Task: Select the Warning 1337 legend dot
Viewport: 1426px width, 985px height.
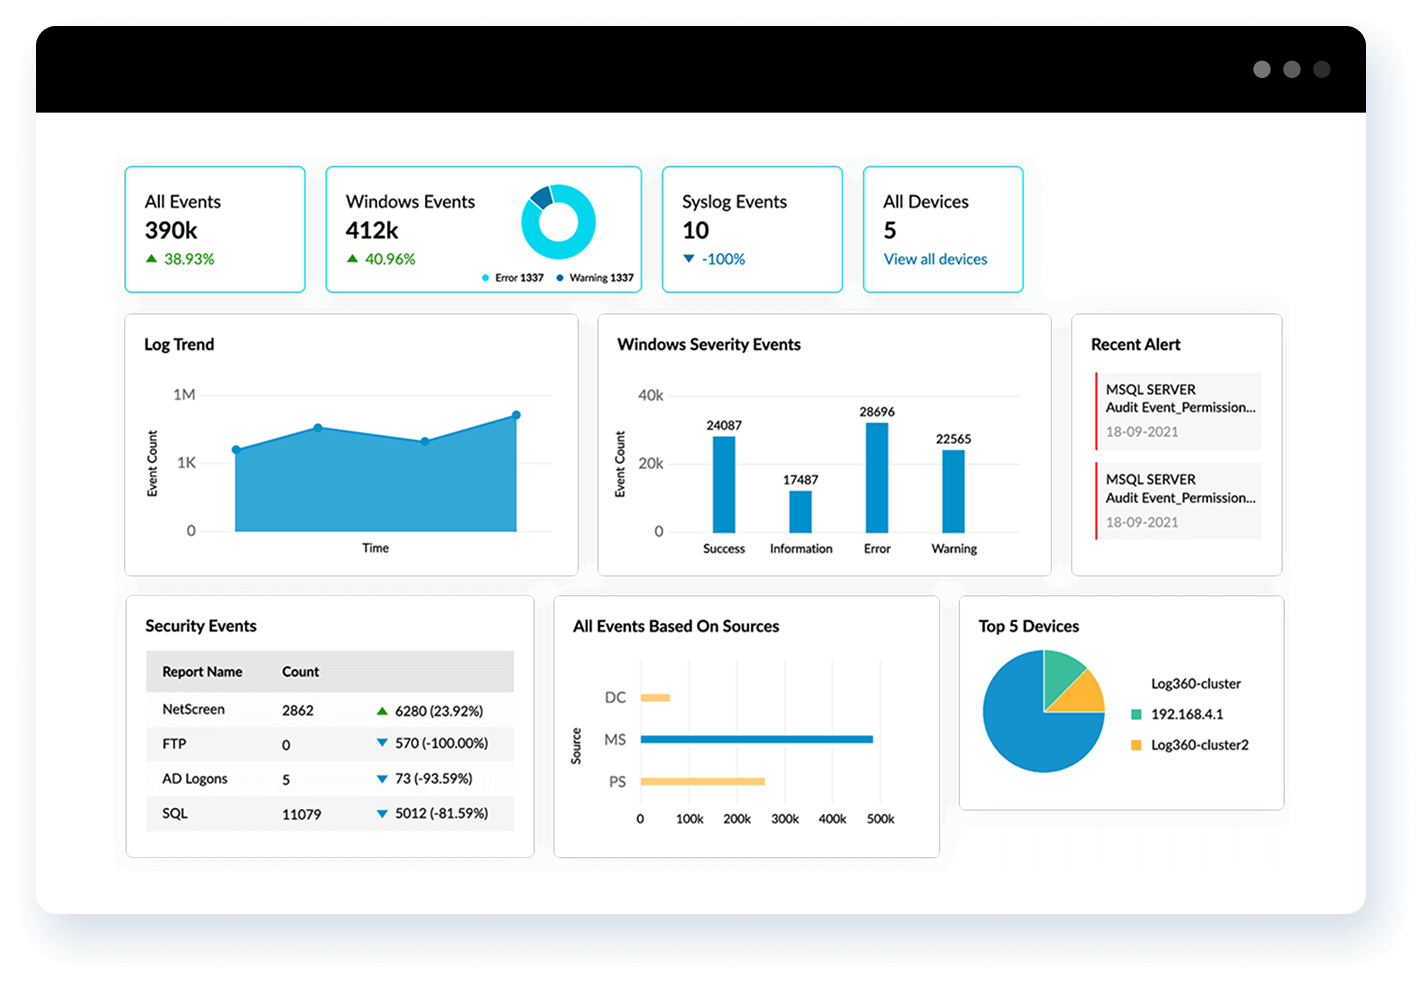Action: [560, 278]
